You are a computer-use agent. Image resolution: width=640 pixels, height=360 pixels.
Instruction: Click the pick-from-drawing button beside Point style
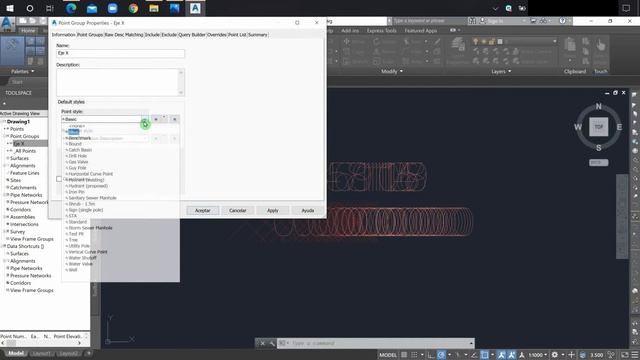pyautogui.click(x=175, y=119)
